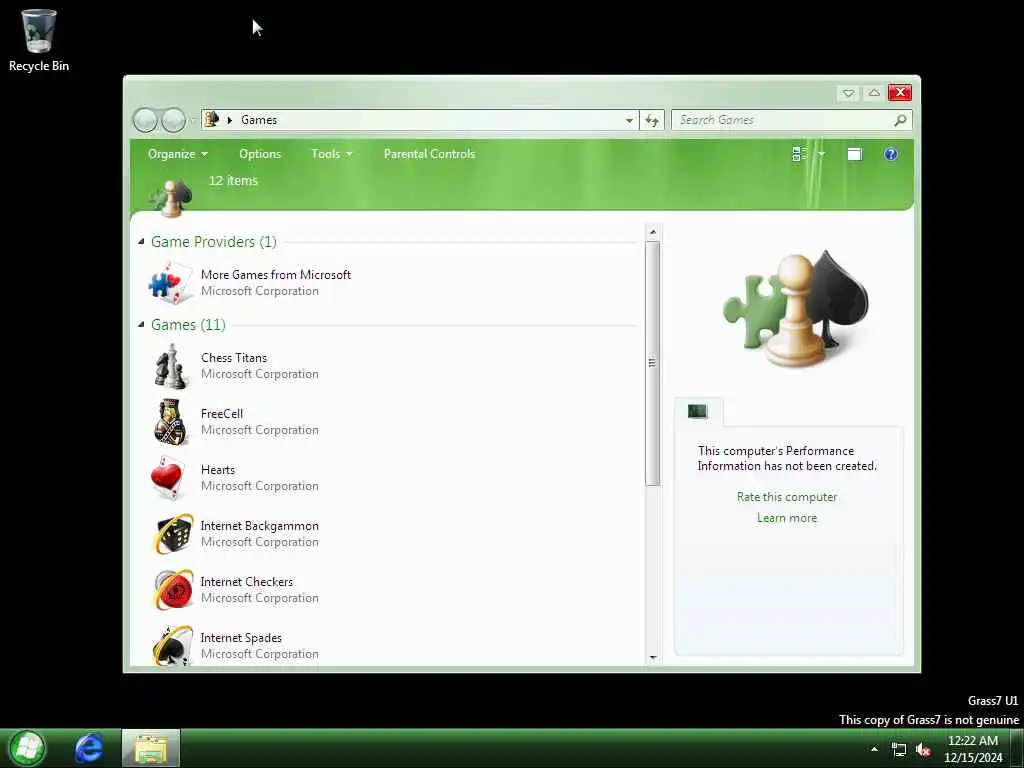1024x768 pixels.
Task: Click Options in the toolbar
Action: coord(260,154)
